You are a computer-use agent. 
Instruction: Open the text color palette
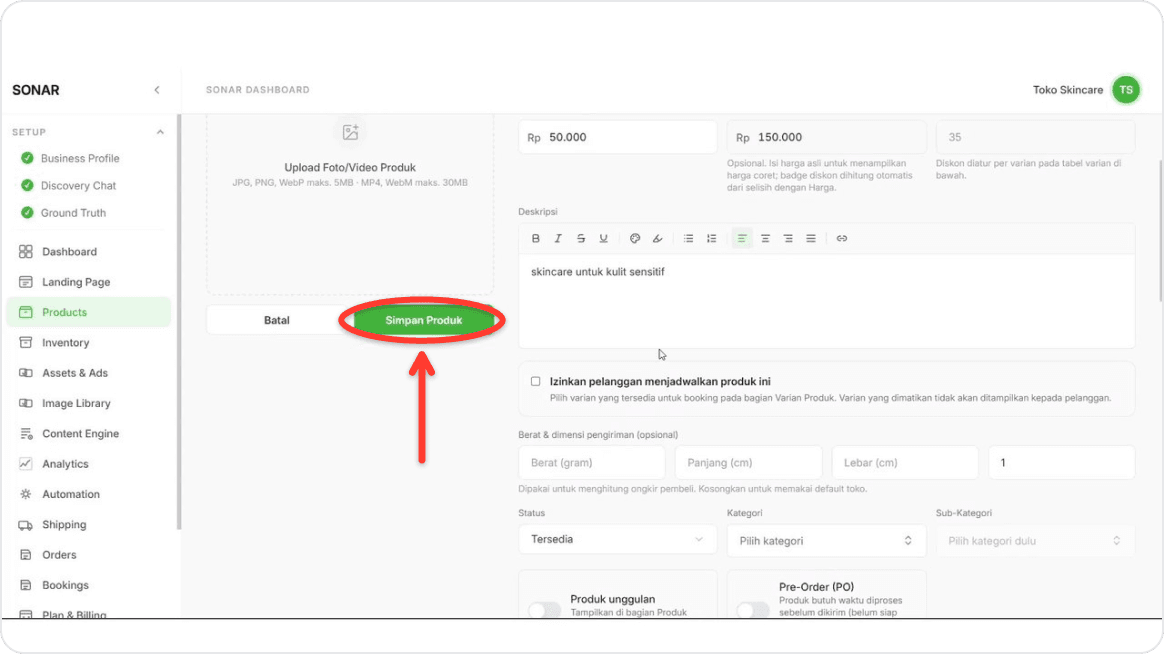pyautogui.click(x=635, y=238)
